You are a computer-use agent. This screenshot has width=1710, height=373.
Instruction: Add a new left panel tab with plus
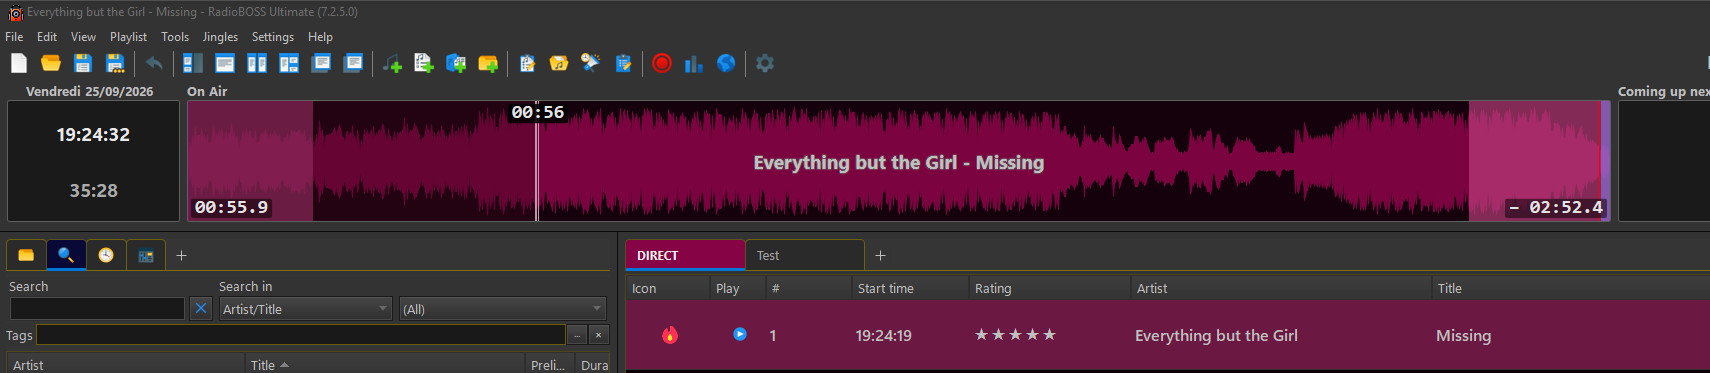point(181,255)
